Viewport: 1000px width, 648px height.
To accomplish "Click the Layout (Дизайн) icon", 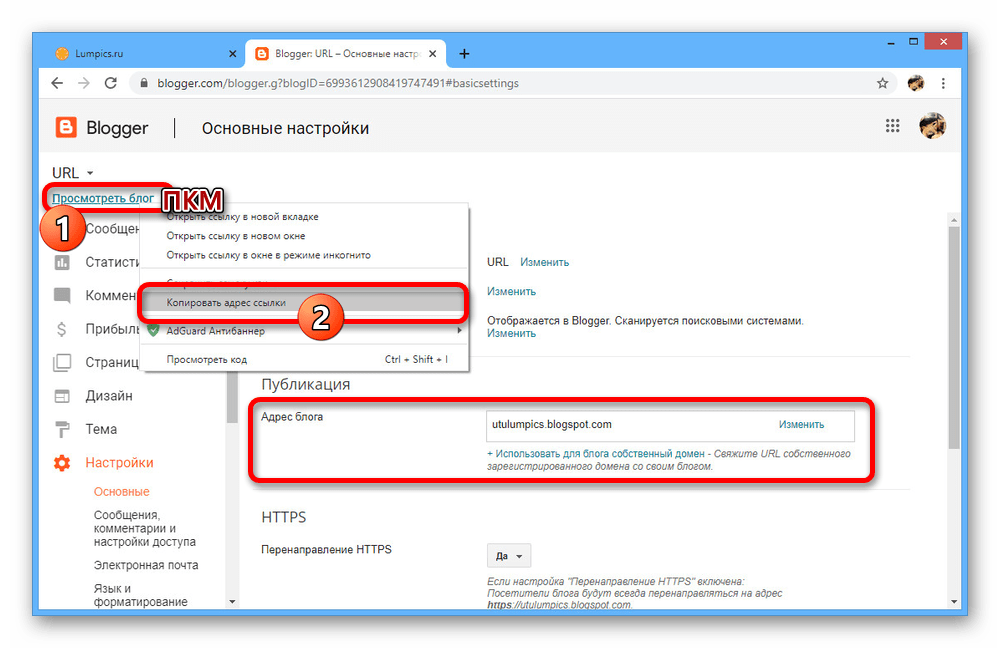I will 62,396.
